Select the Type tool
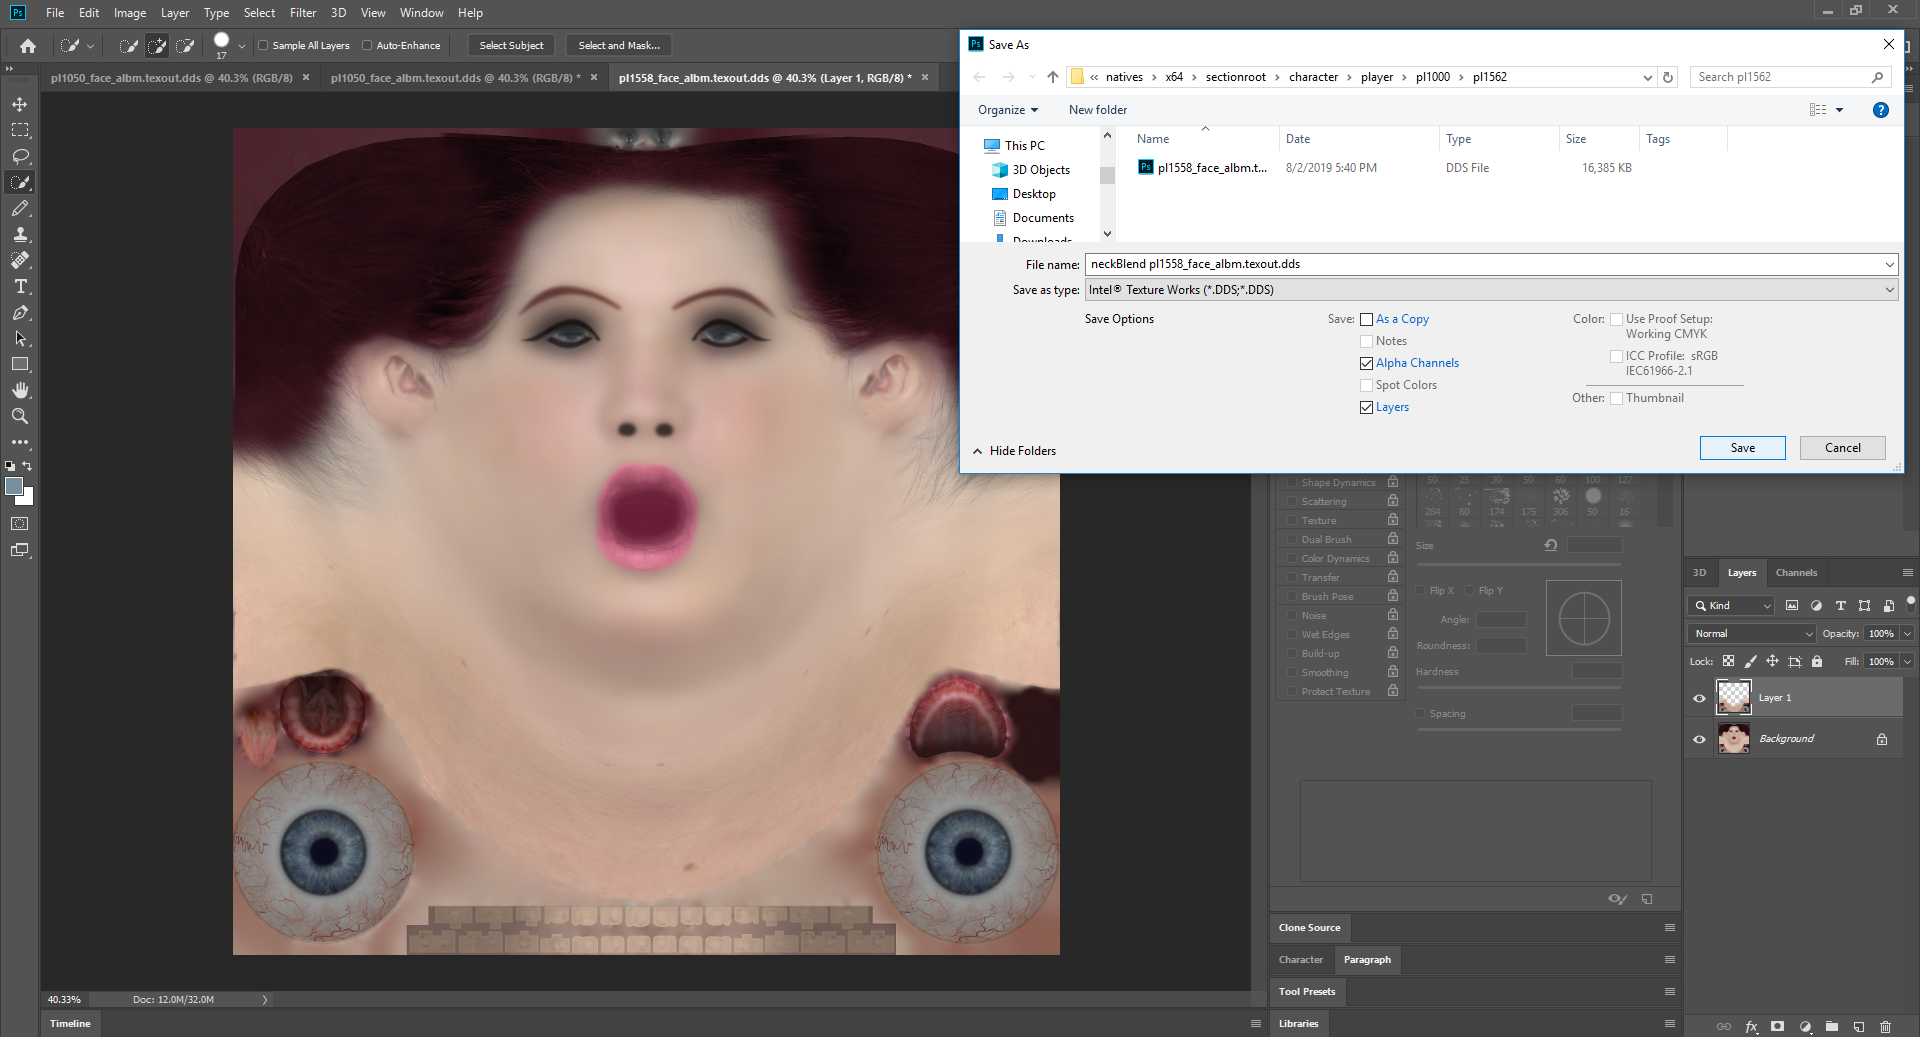This screenshot has width=1920, height=1037. (20, 286)
